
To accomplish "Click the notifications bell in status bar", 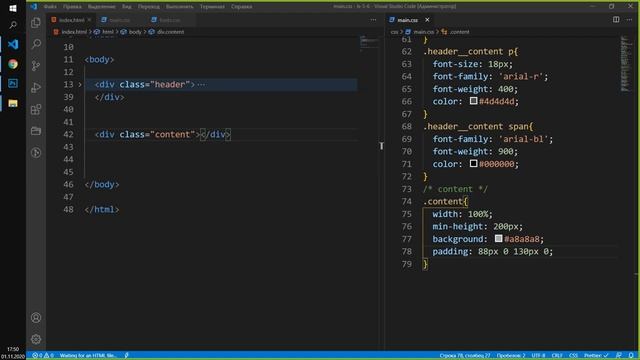I will click(631, 356).
